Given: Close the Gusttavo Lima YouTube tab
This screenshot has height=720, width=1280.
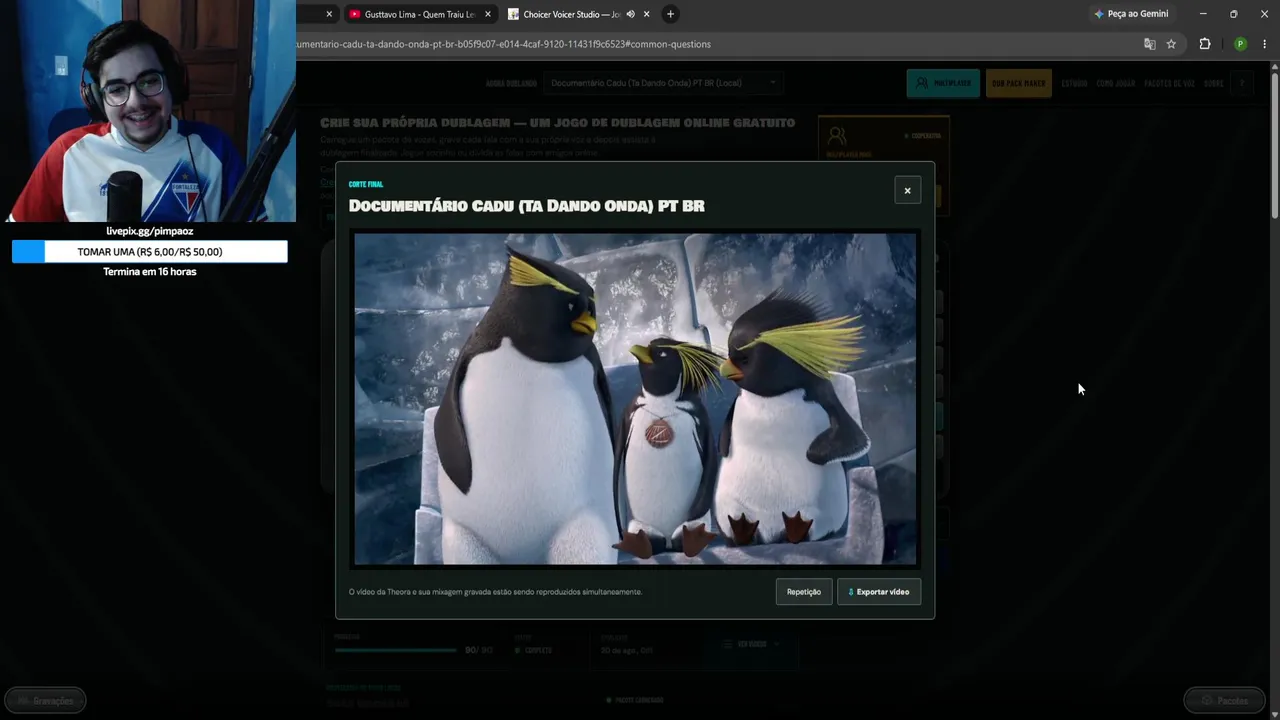Looking at the screenshot, I should tap(488, 14).
